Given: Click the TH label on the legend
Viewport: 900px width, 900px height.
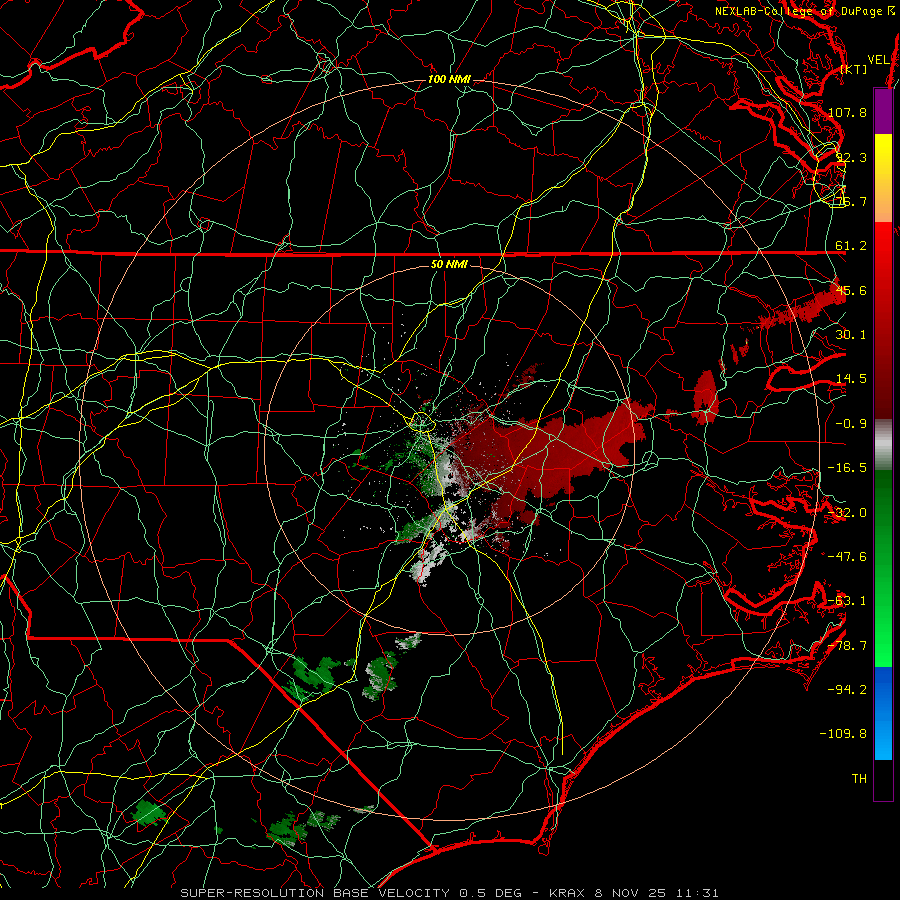Looking at the screenshot, I should pyautogui.click(x=859, y=779).
